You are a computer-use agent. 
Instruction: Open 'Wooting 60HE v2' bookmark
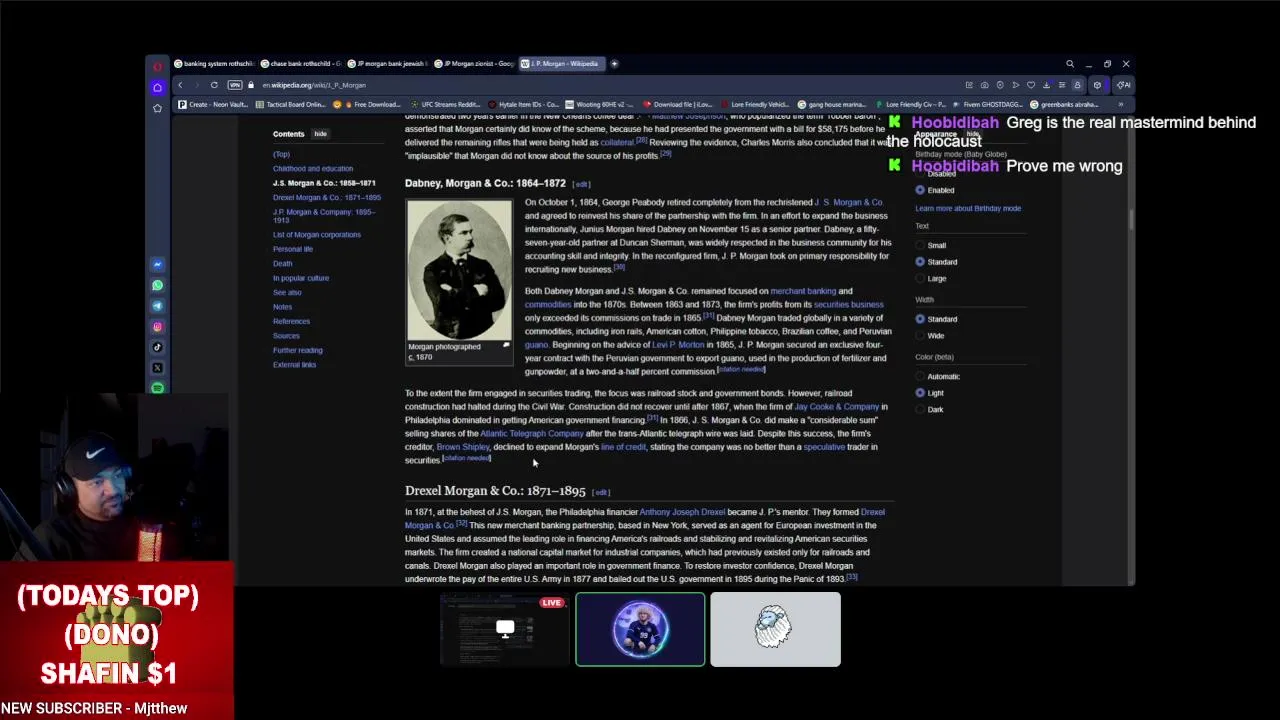600,104
